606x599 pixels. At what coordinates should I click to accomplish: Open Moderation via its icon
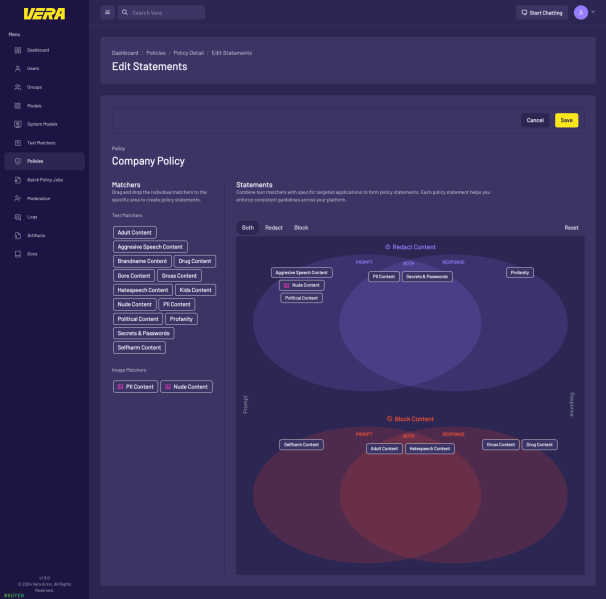tap(18, 198)
